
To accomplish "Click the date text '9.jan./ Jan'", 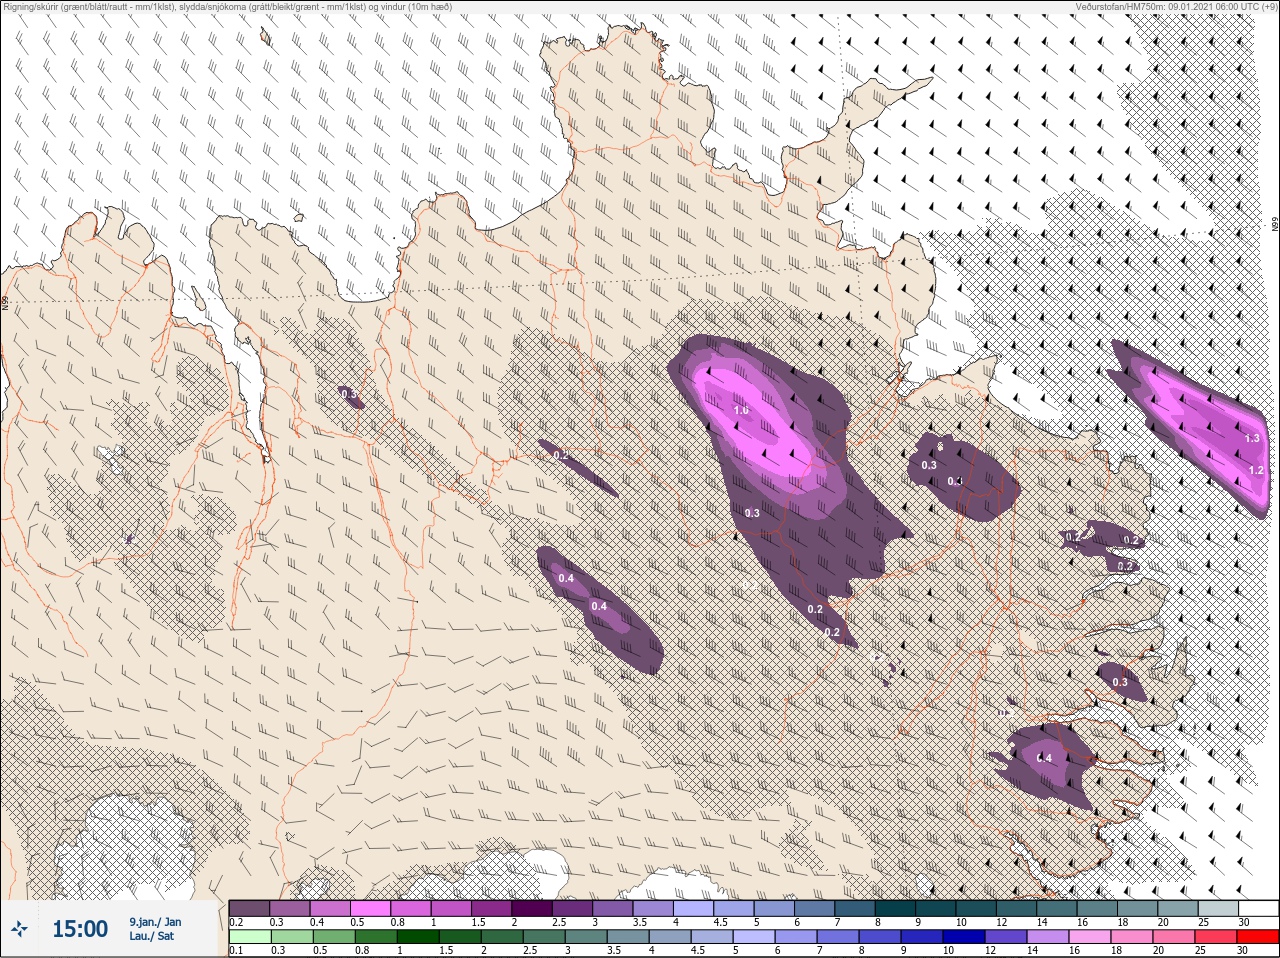I will (x=155, y=922).
